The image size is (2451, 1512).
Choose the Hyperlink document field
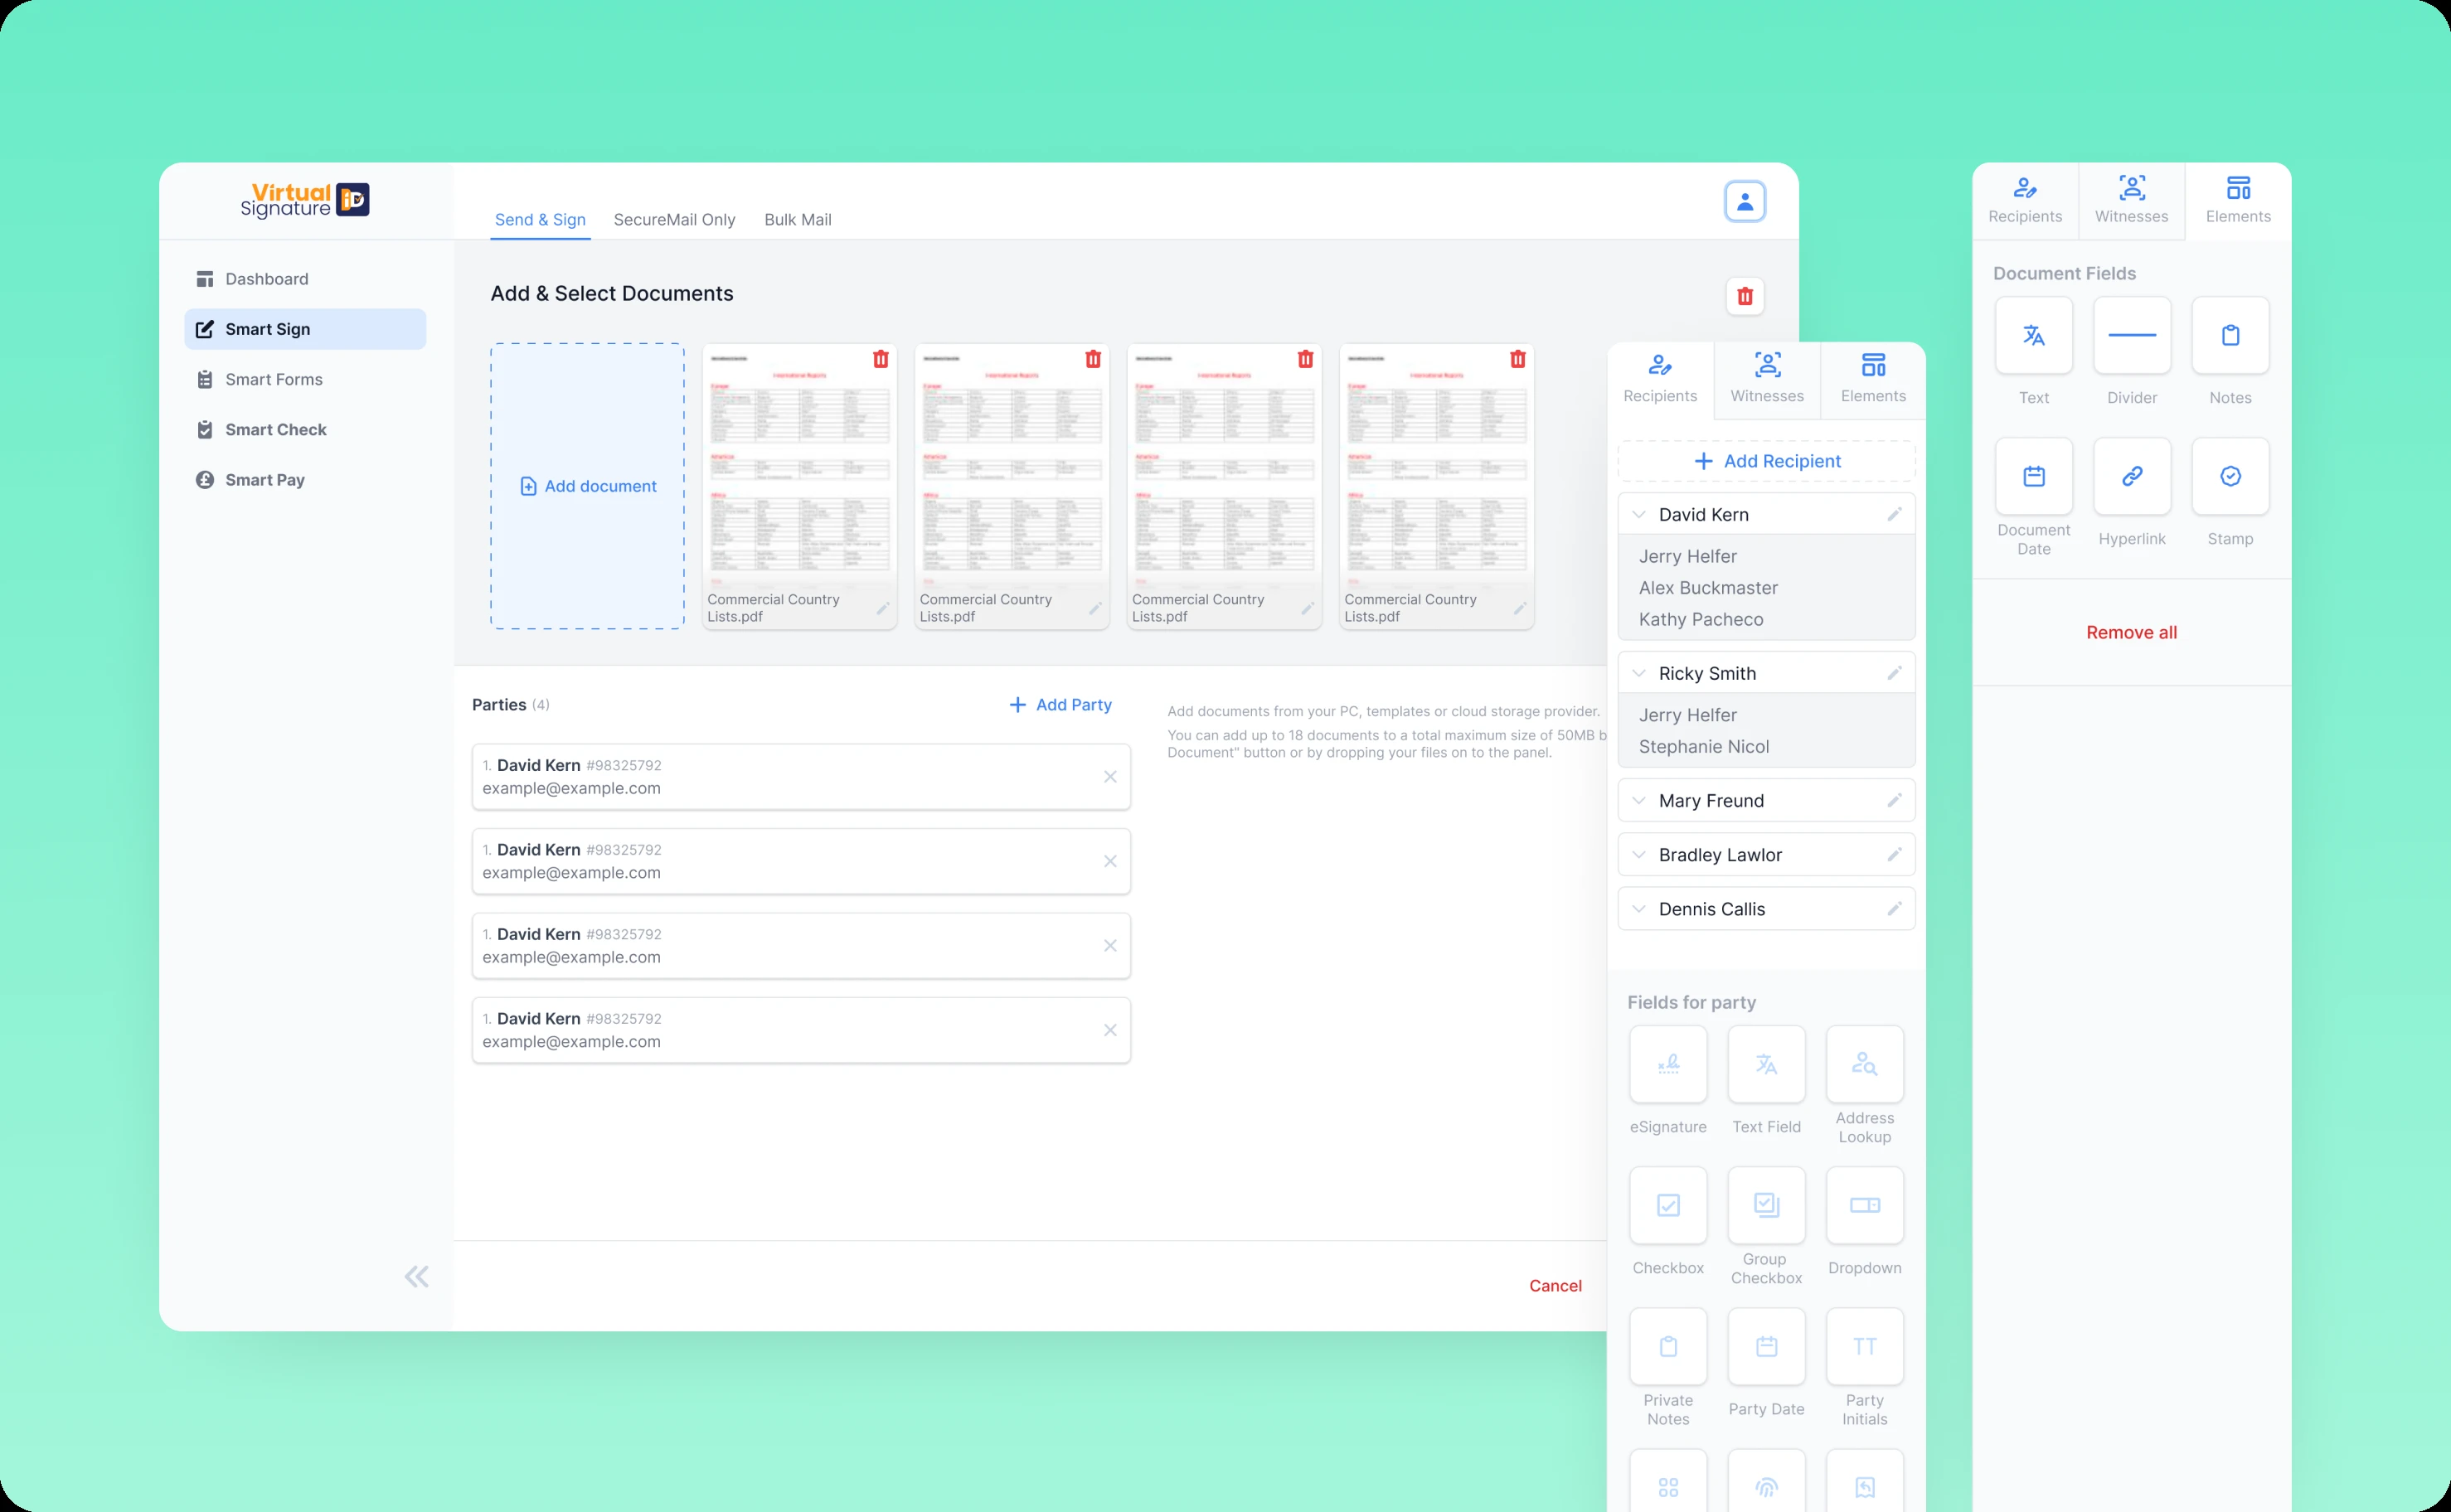point(2131,476)
